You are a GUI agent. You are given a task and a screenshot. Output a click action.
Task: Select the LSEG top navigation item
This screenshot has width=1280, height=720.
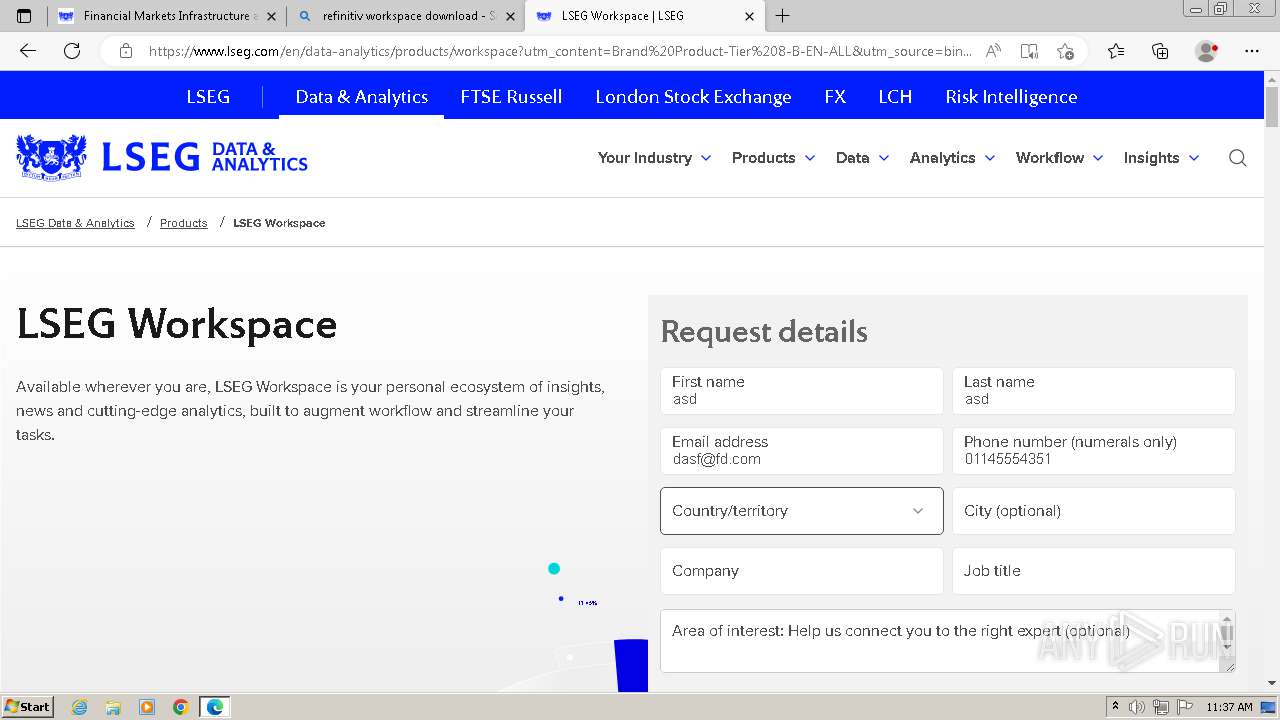[208, 97]
